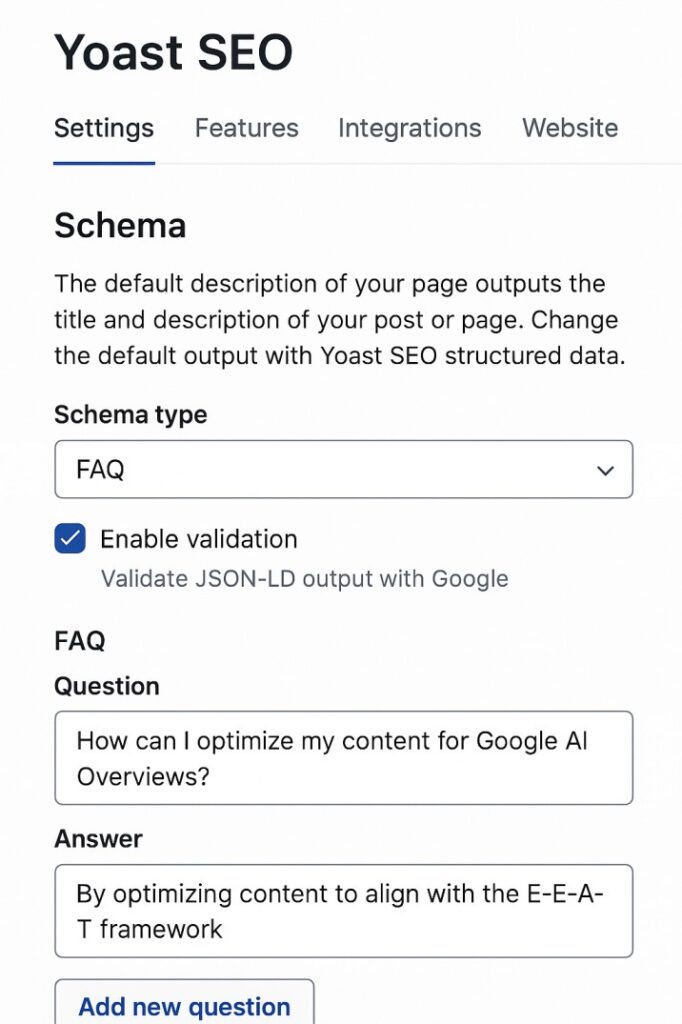Click the Schema section heading
This screenshot has width=682, height=1024.
120,226
